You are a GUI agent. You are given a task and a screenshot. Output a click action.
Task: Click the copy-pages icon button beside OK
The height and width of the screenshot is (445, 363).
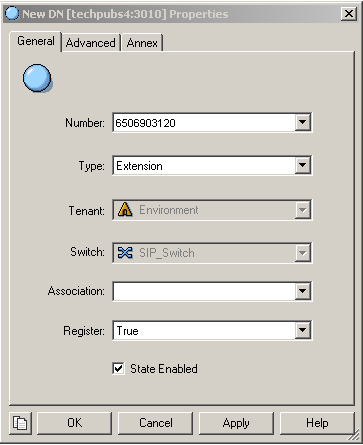20,423
